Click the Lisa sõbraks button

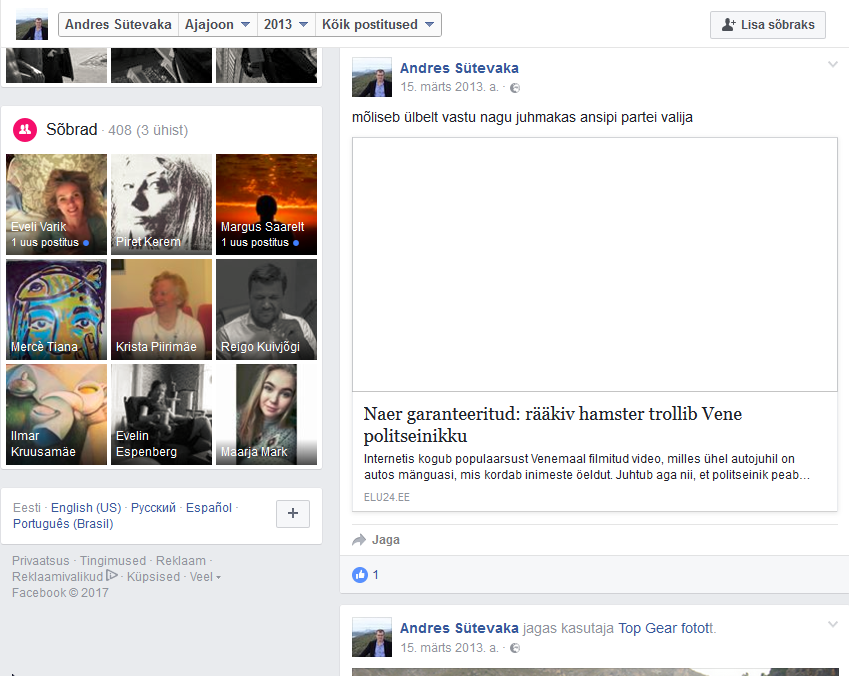pyautogui.click(x=768, y=25)
